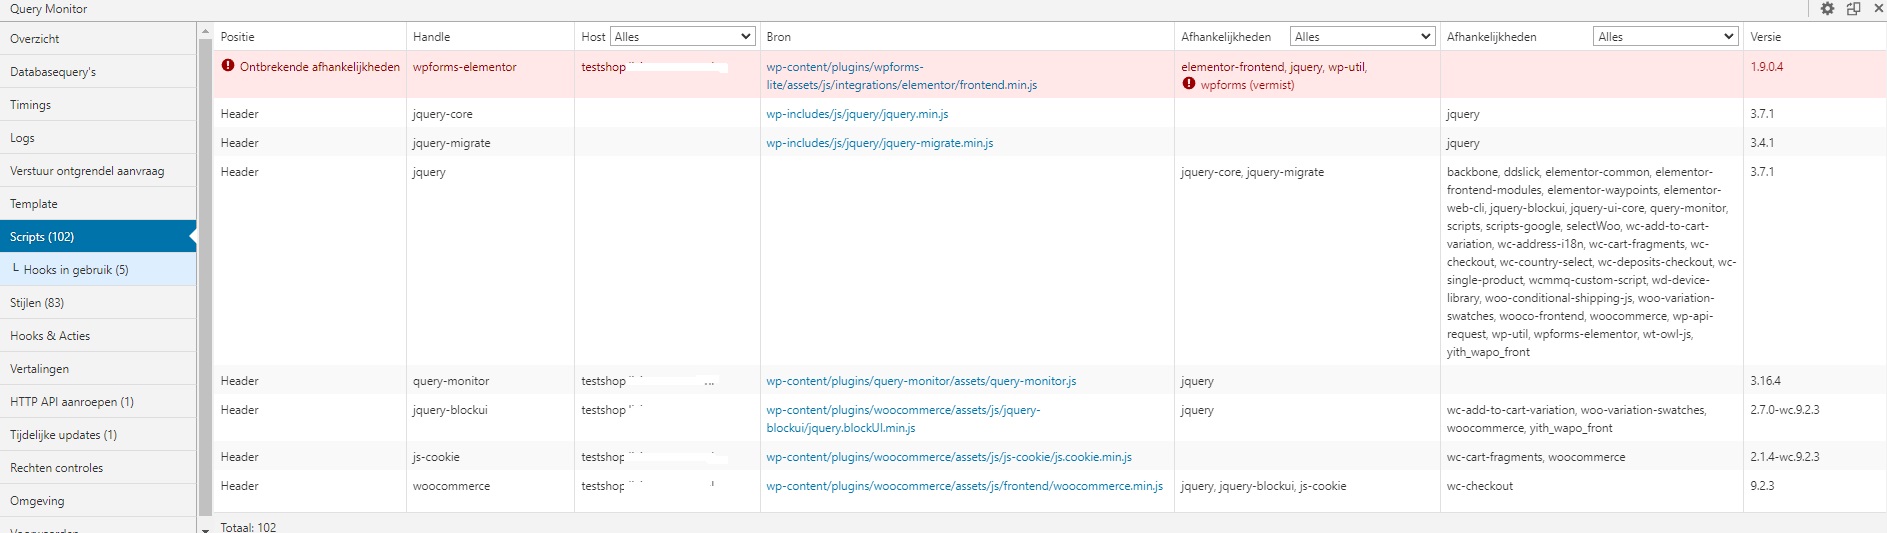Open the Vertalingen panel

(98, 368)
